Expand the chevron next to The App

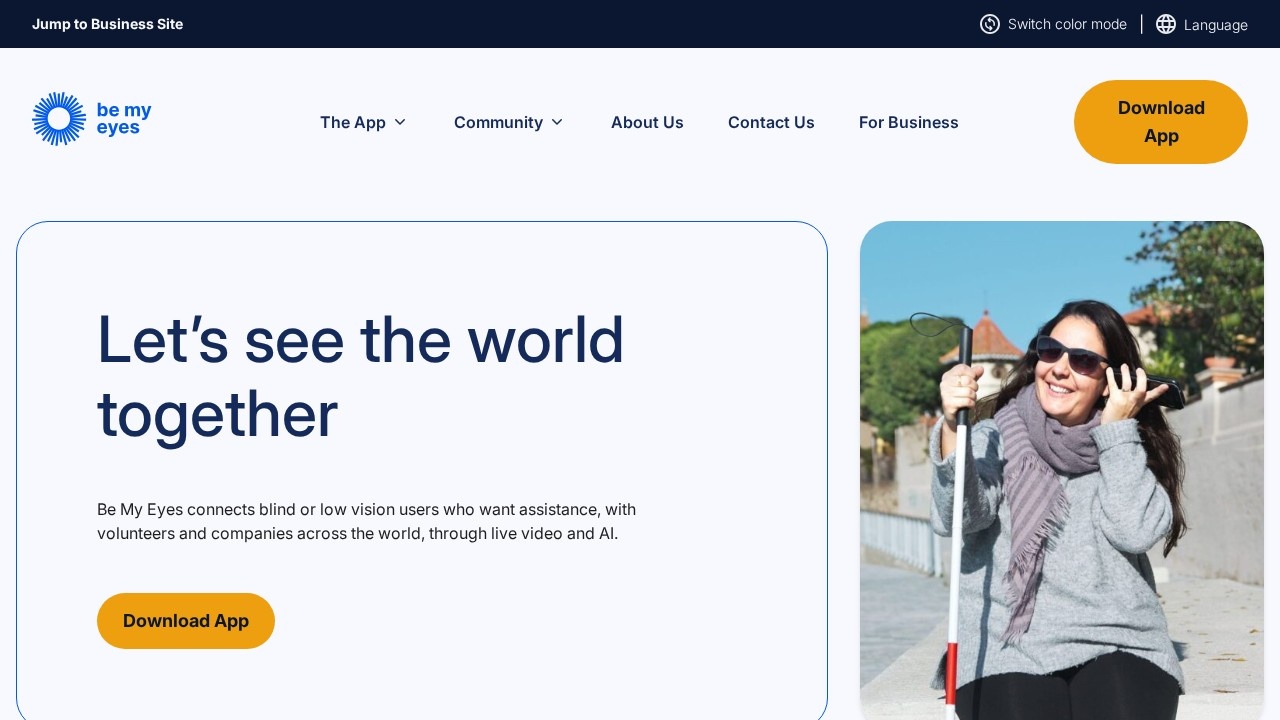point(400,122)
